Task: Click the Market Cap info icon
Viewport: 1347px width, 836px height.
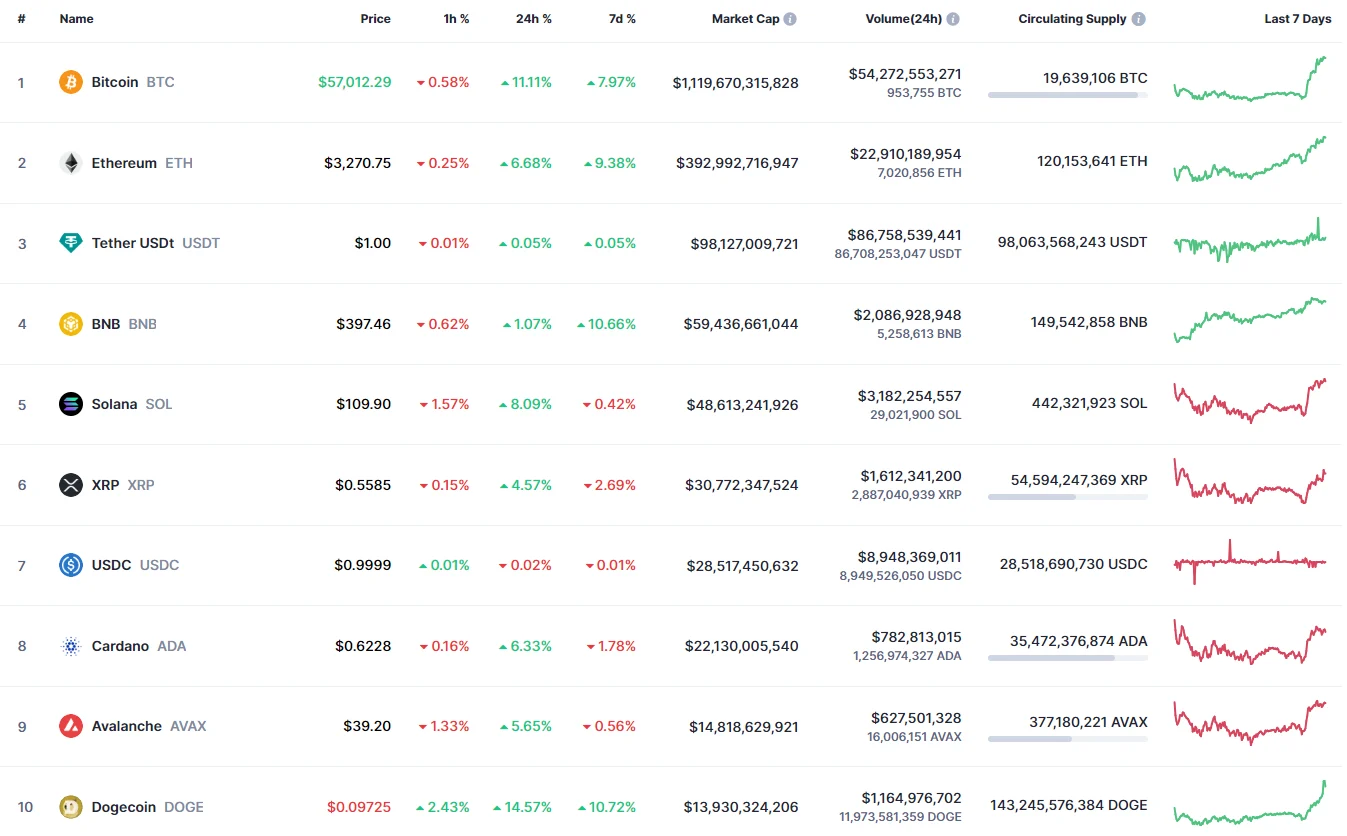Action: click(x=790, y=19)
